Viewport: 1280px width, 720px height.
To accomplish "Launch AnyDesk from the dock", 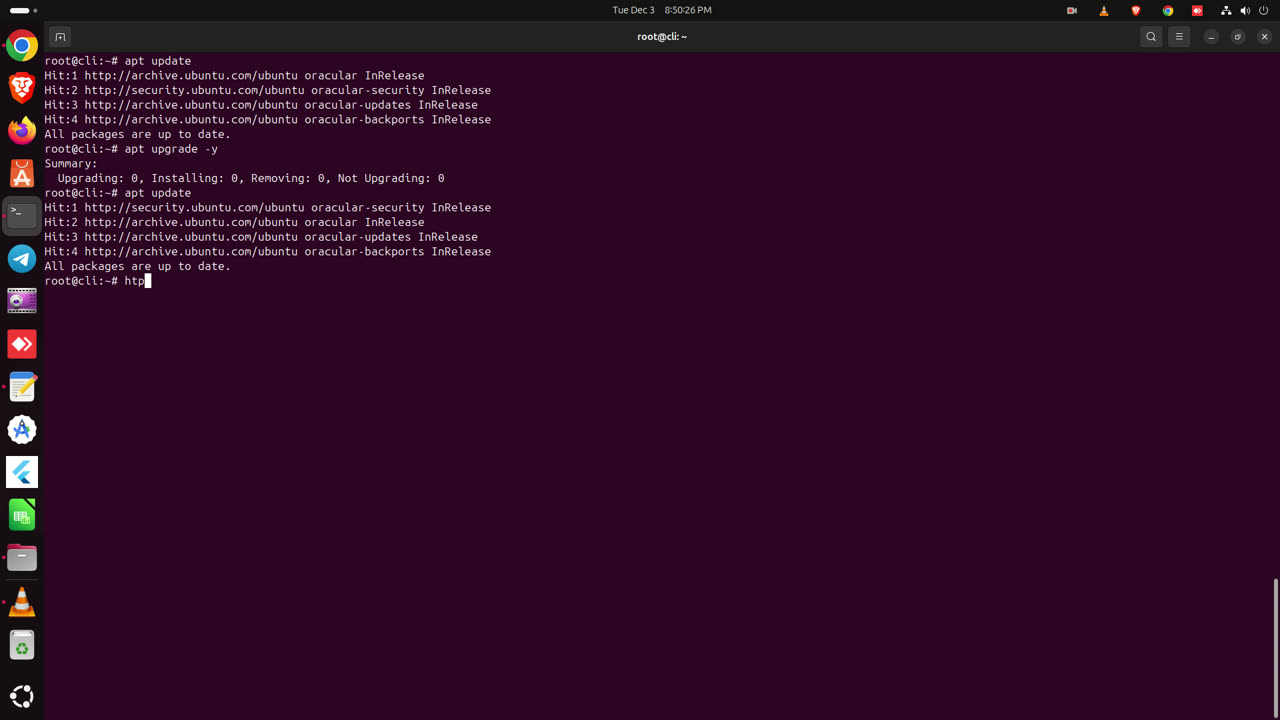I will click(x=22, y=344).
